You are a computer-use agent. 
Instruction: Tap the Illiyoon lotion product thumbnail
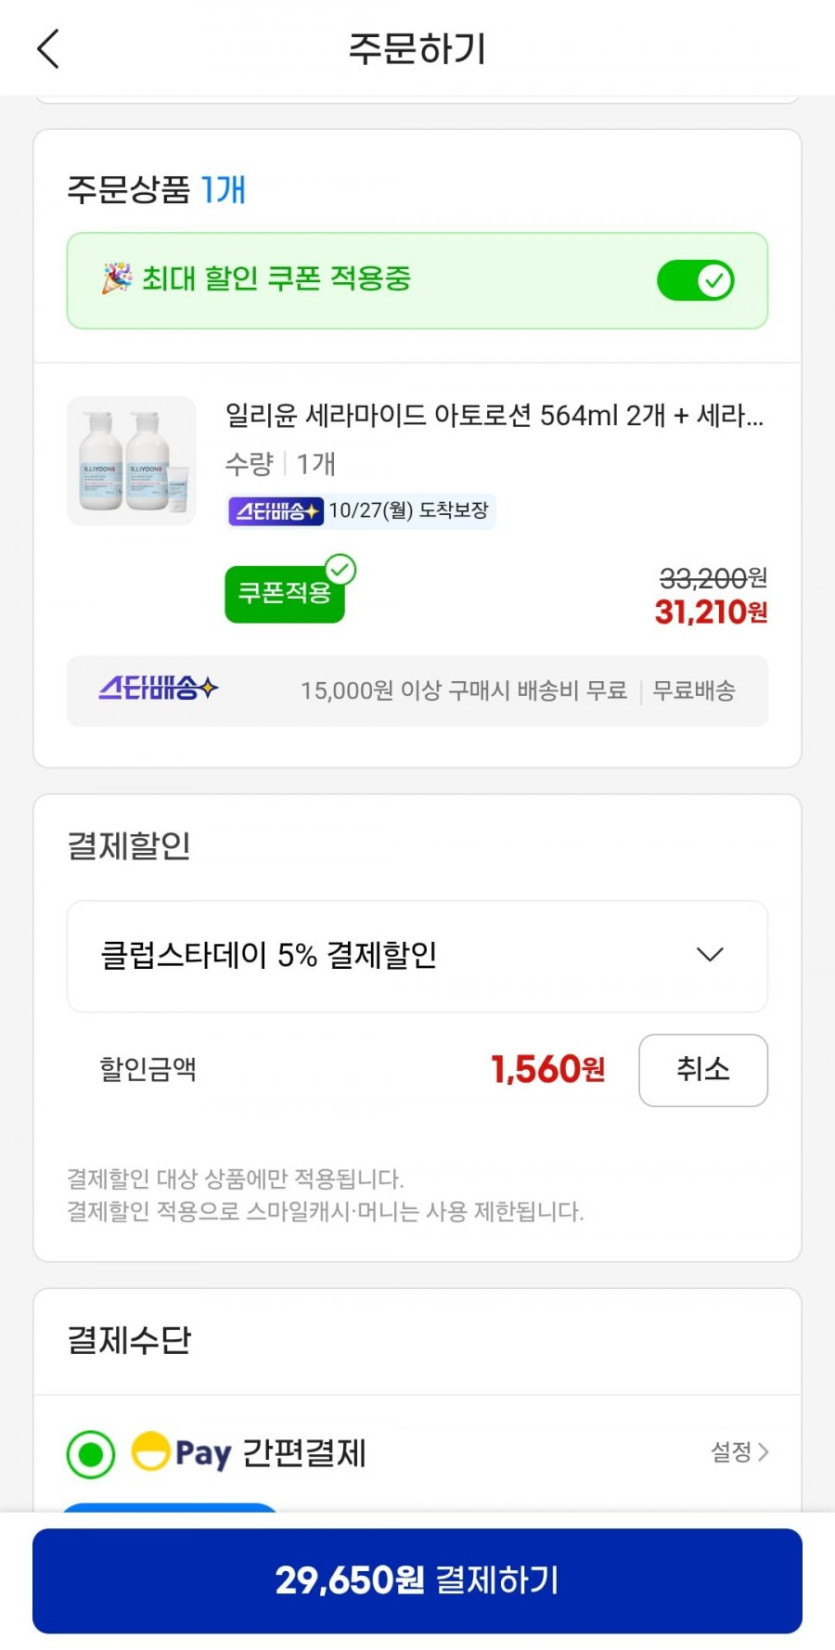[x=131, y=461]
